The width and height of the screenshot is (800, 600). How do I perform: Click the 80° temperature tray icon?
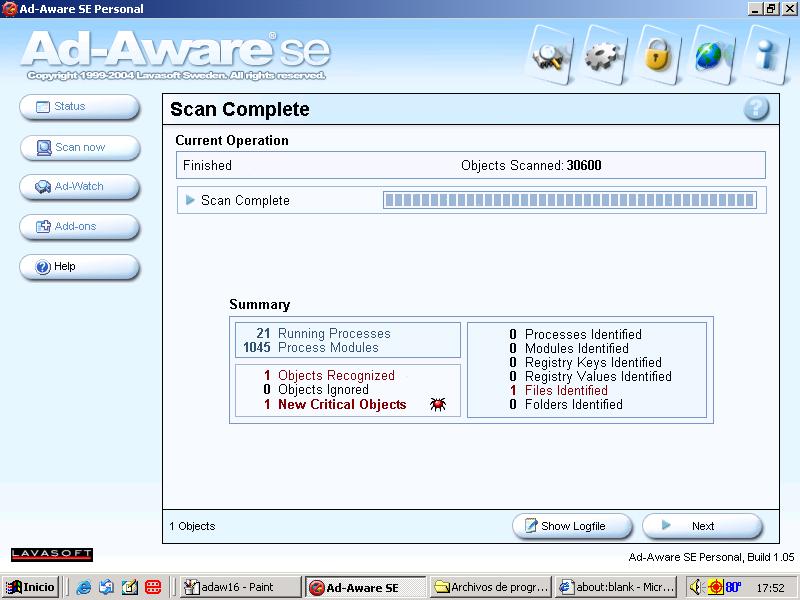tap(733, 587)
